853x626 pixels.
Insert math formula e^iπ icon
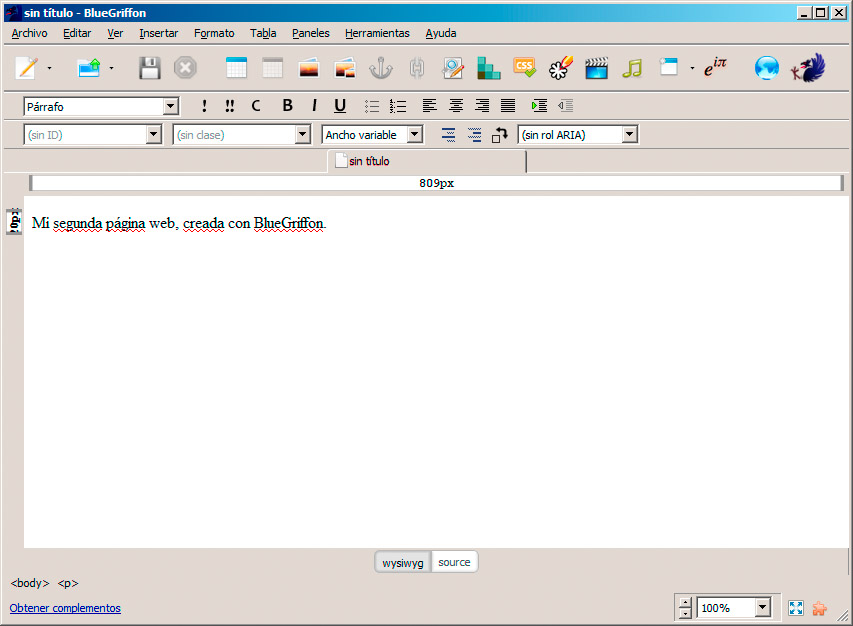tap(715, 67)
